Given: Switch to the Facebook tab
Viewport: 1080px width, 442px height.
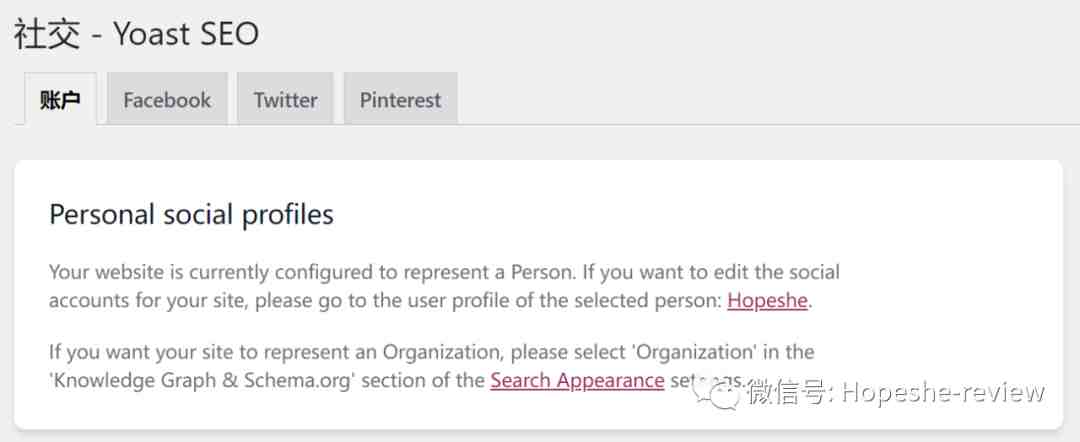Looking at the screenshot, I should [167, 99].
